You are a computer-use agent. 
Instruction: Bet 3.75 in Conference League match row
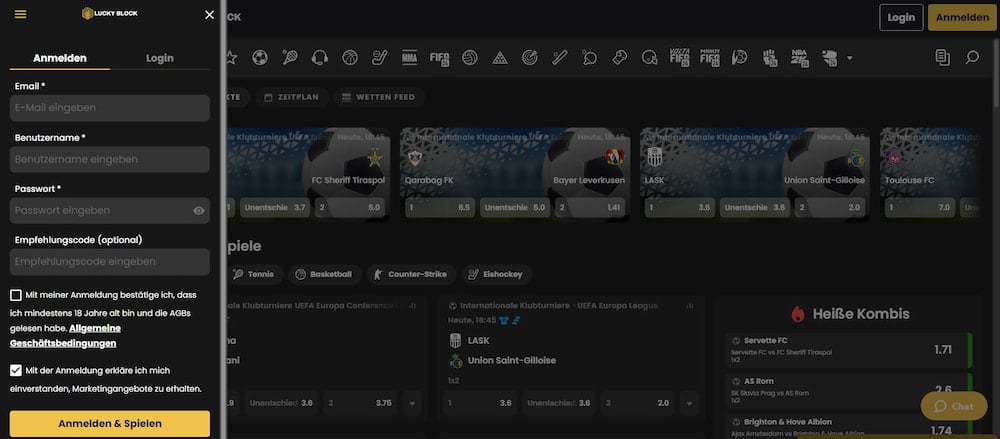[x=359, y=403]
